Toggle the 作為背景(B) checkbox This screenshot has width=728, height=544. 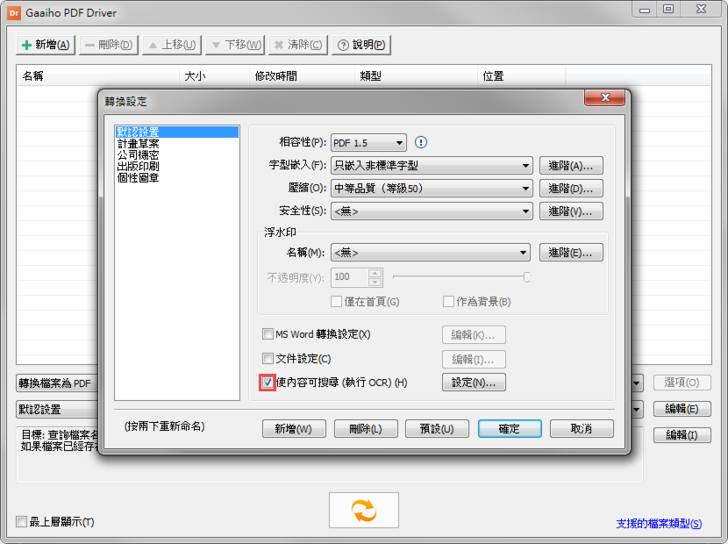448,302
